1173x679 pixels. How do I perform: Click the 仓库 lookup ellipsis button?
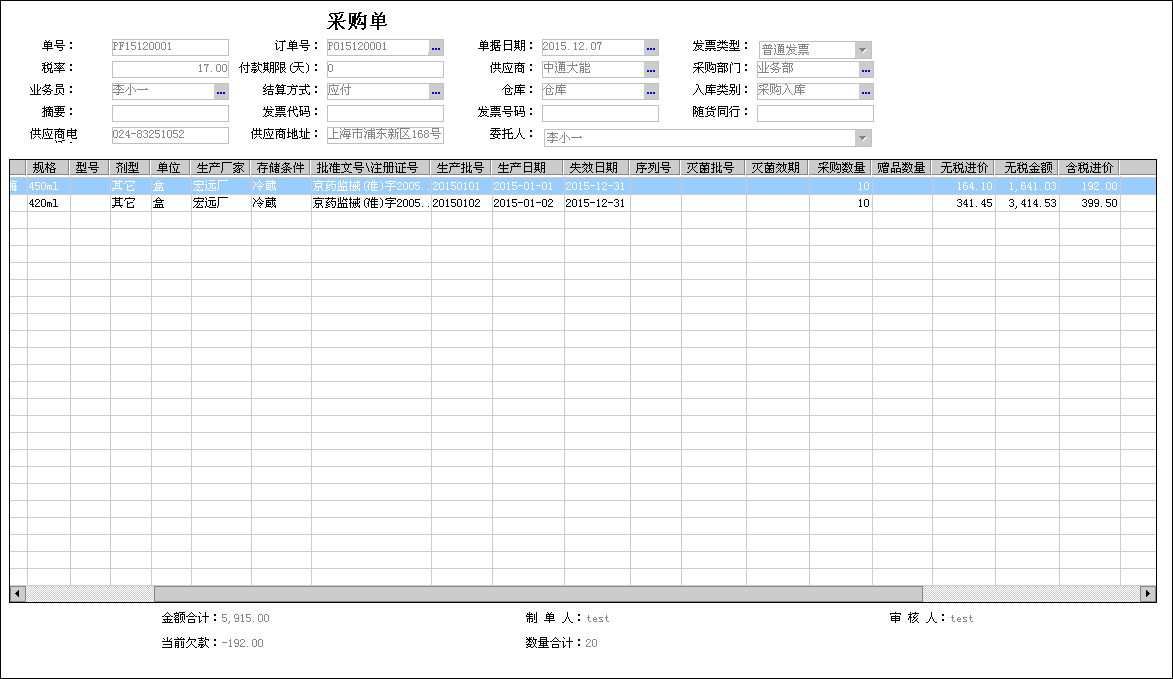point(651,92)
